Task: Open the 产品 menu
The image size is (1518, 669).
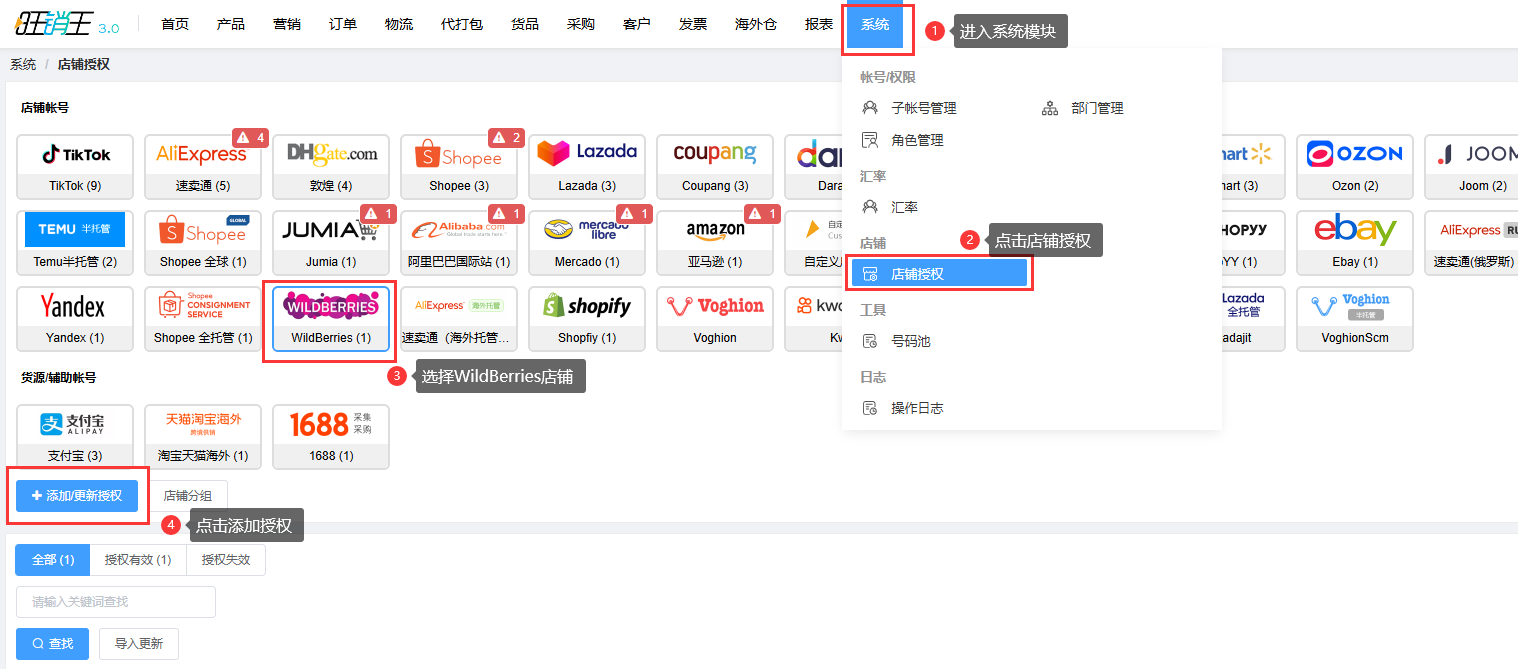Action: pos(231,24)
